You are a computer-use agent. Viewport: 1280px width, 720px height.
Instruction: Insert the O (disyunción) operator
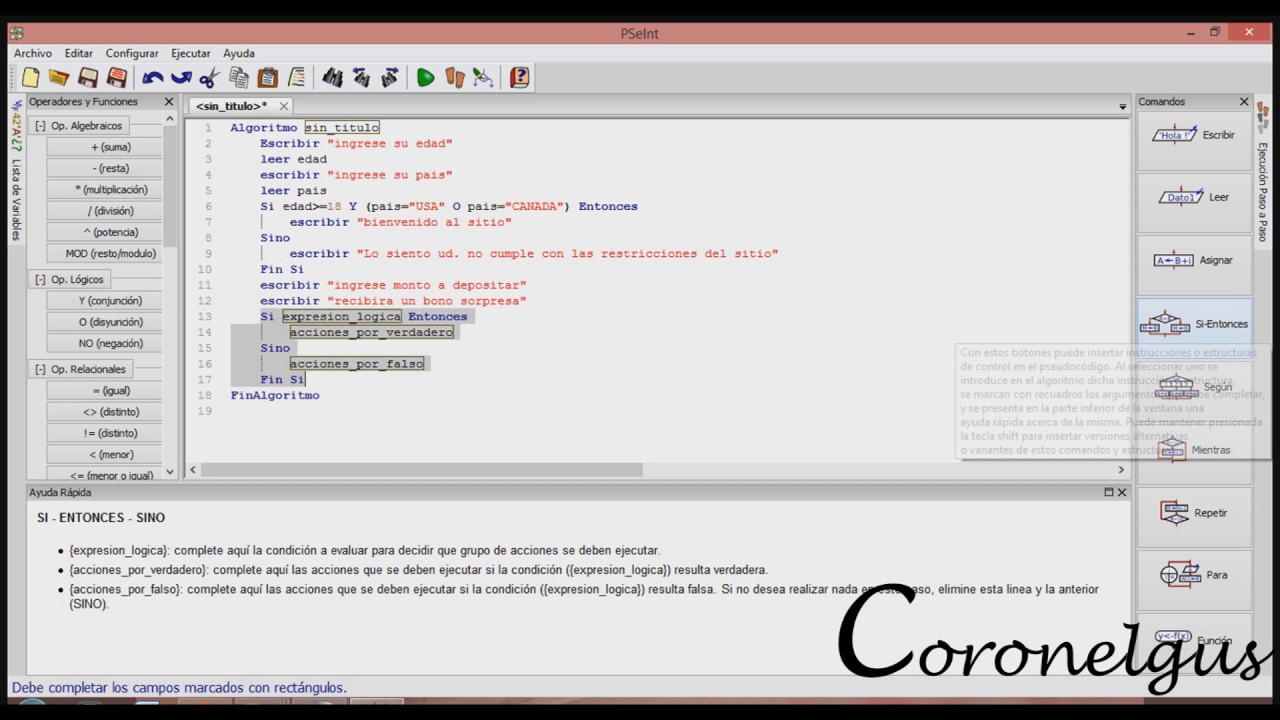pos(104,322)
